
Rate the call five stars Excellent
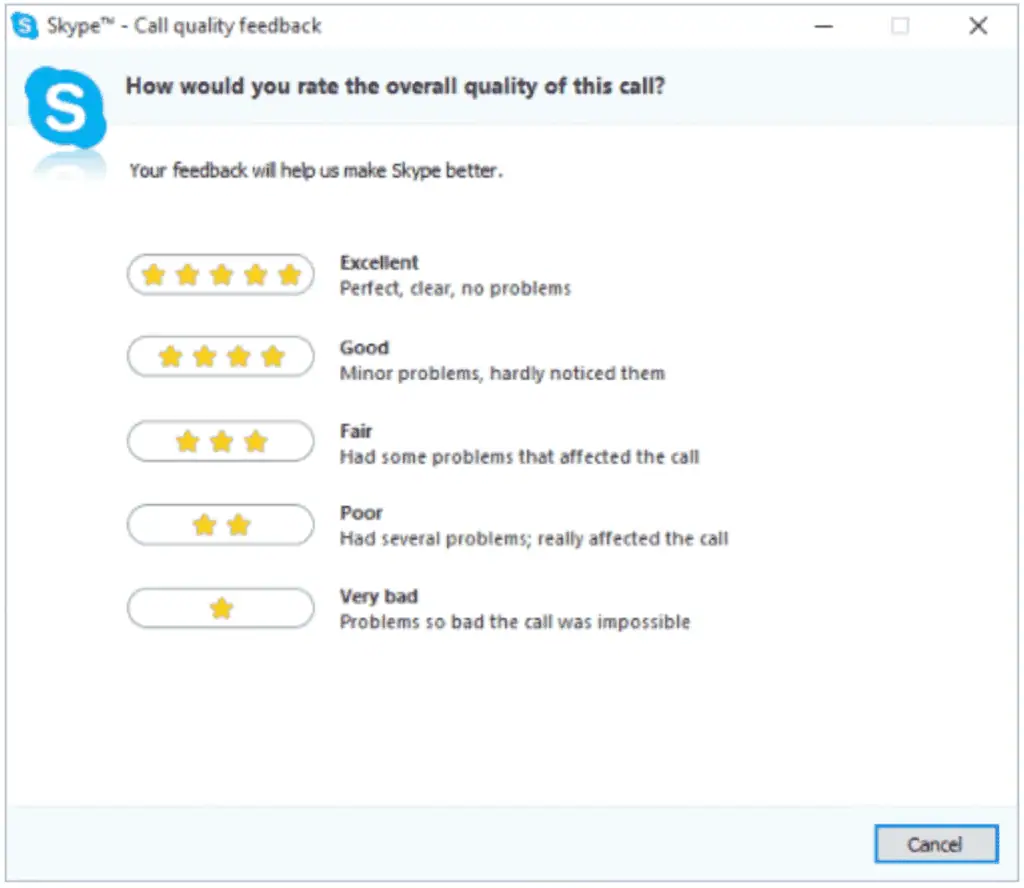221,275
